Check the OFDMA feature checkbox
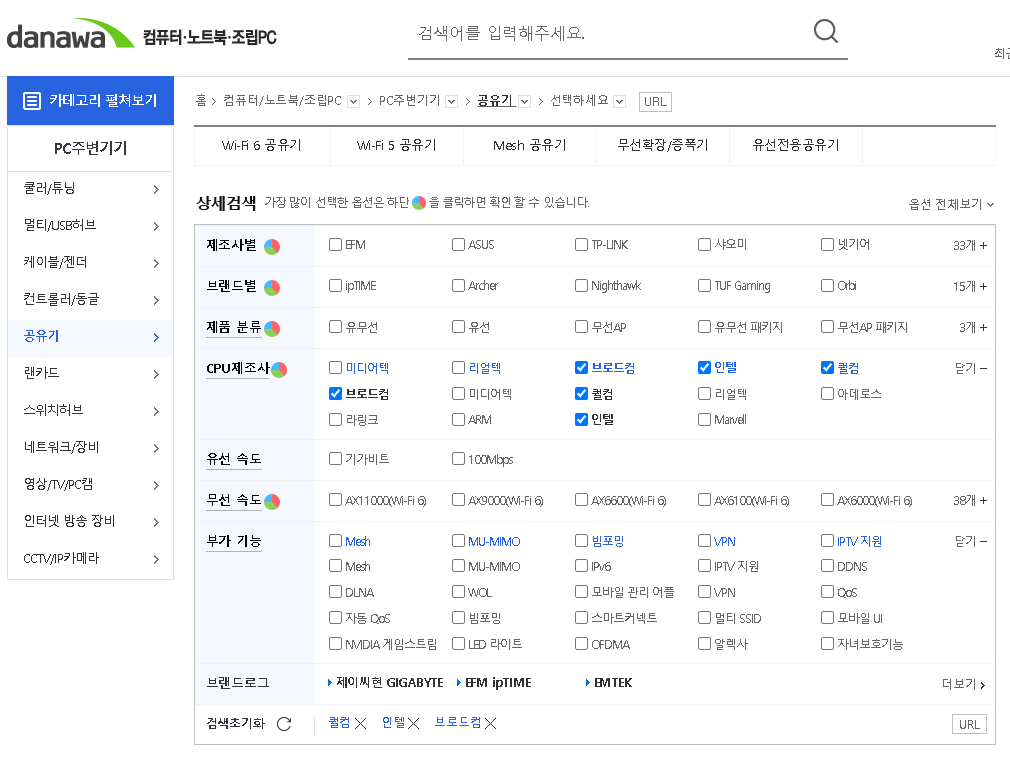This screenshot has width=1010, height=758. pyautogui.click(x=581, y=643)
